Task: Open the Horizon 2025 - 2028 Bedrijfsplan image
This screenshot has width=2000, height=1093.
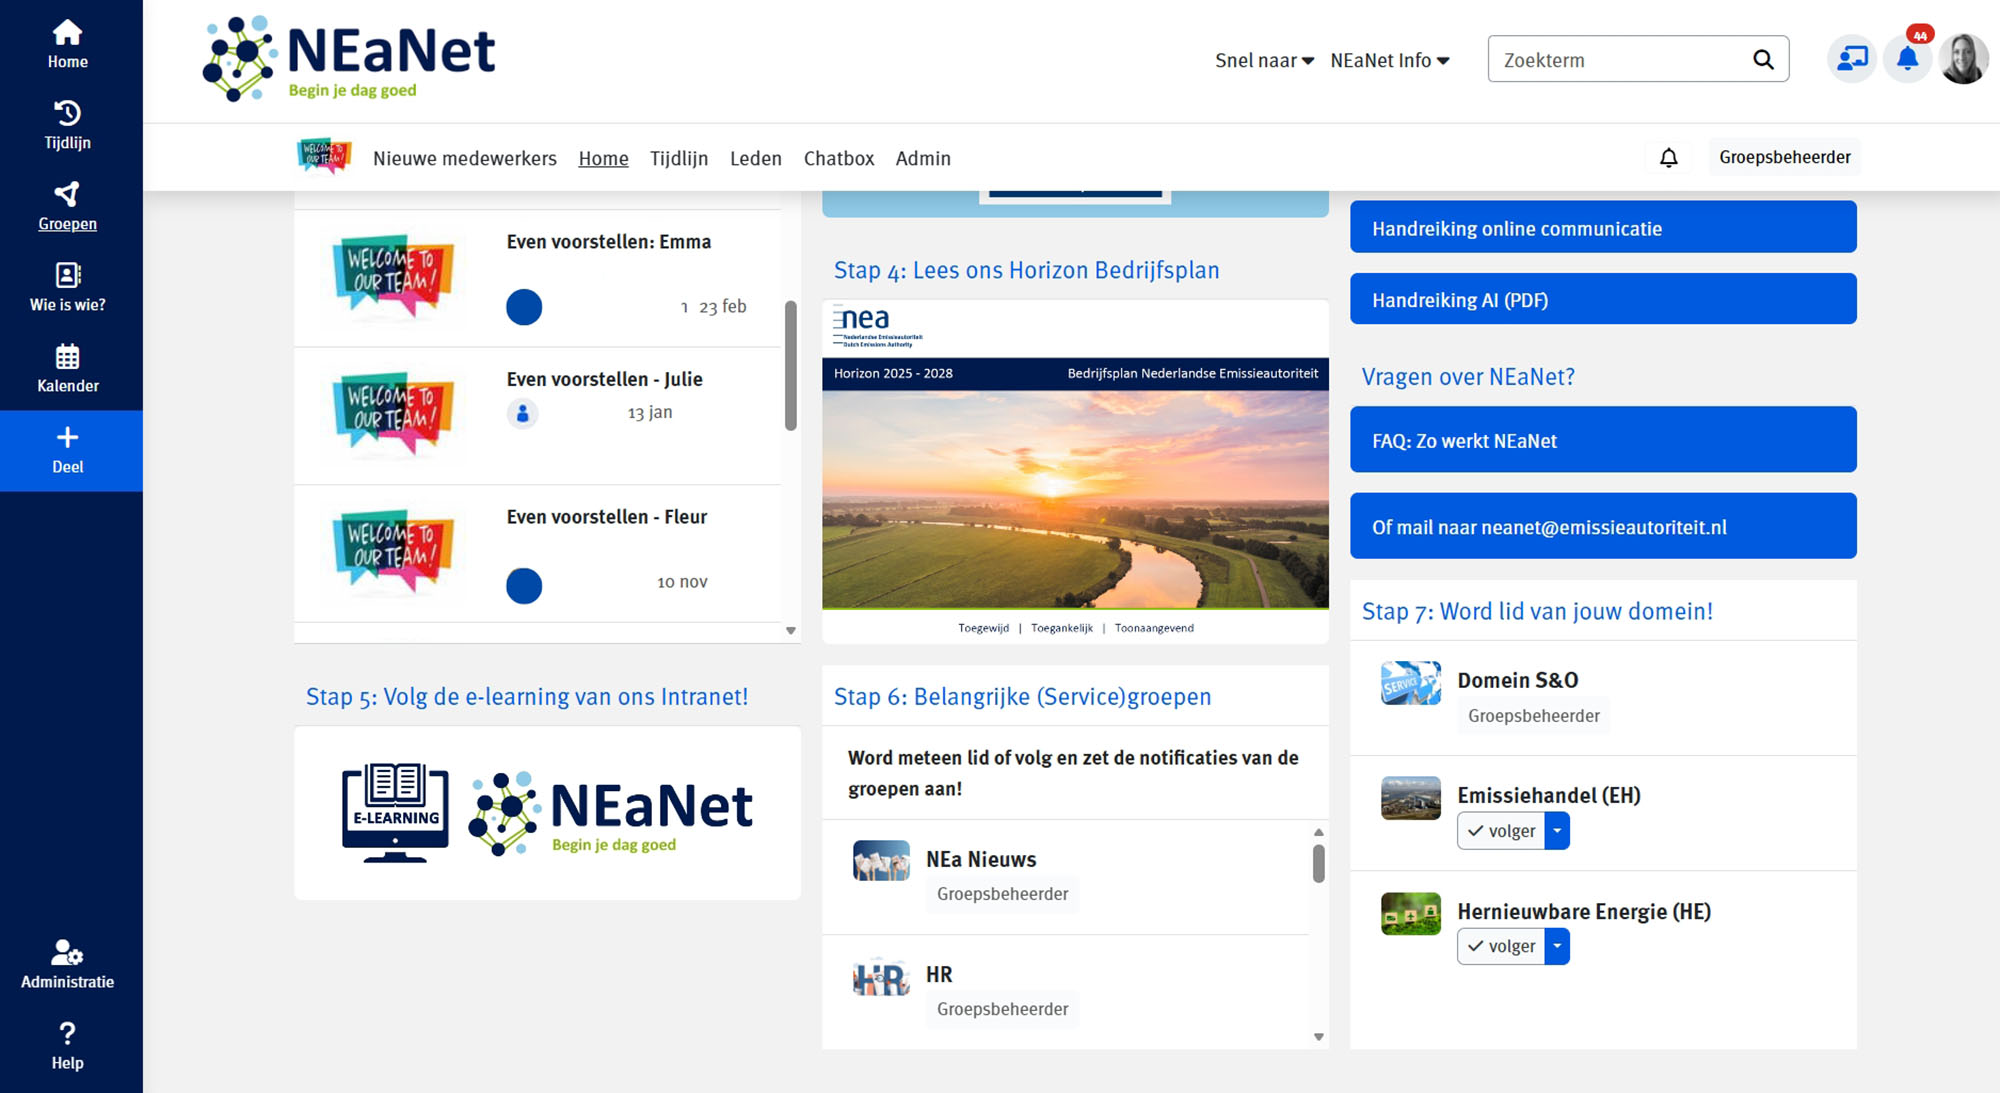Action: point(1075,470)
